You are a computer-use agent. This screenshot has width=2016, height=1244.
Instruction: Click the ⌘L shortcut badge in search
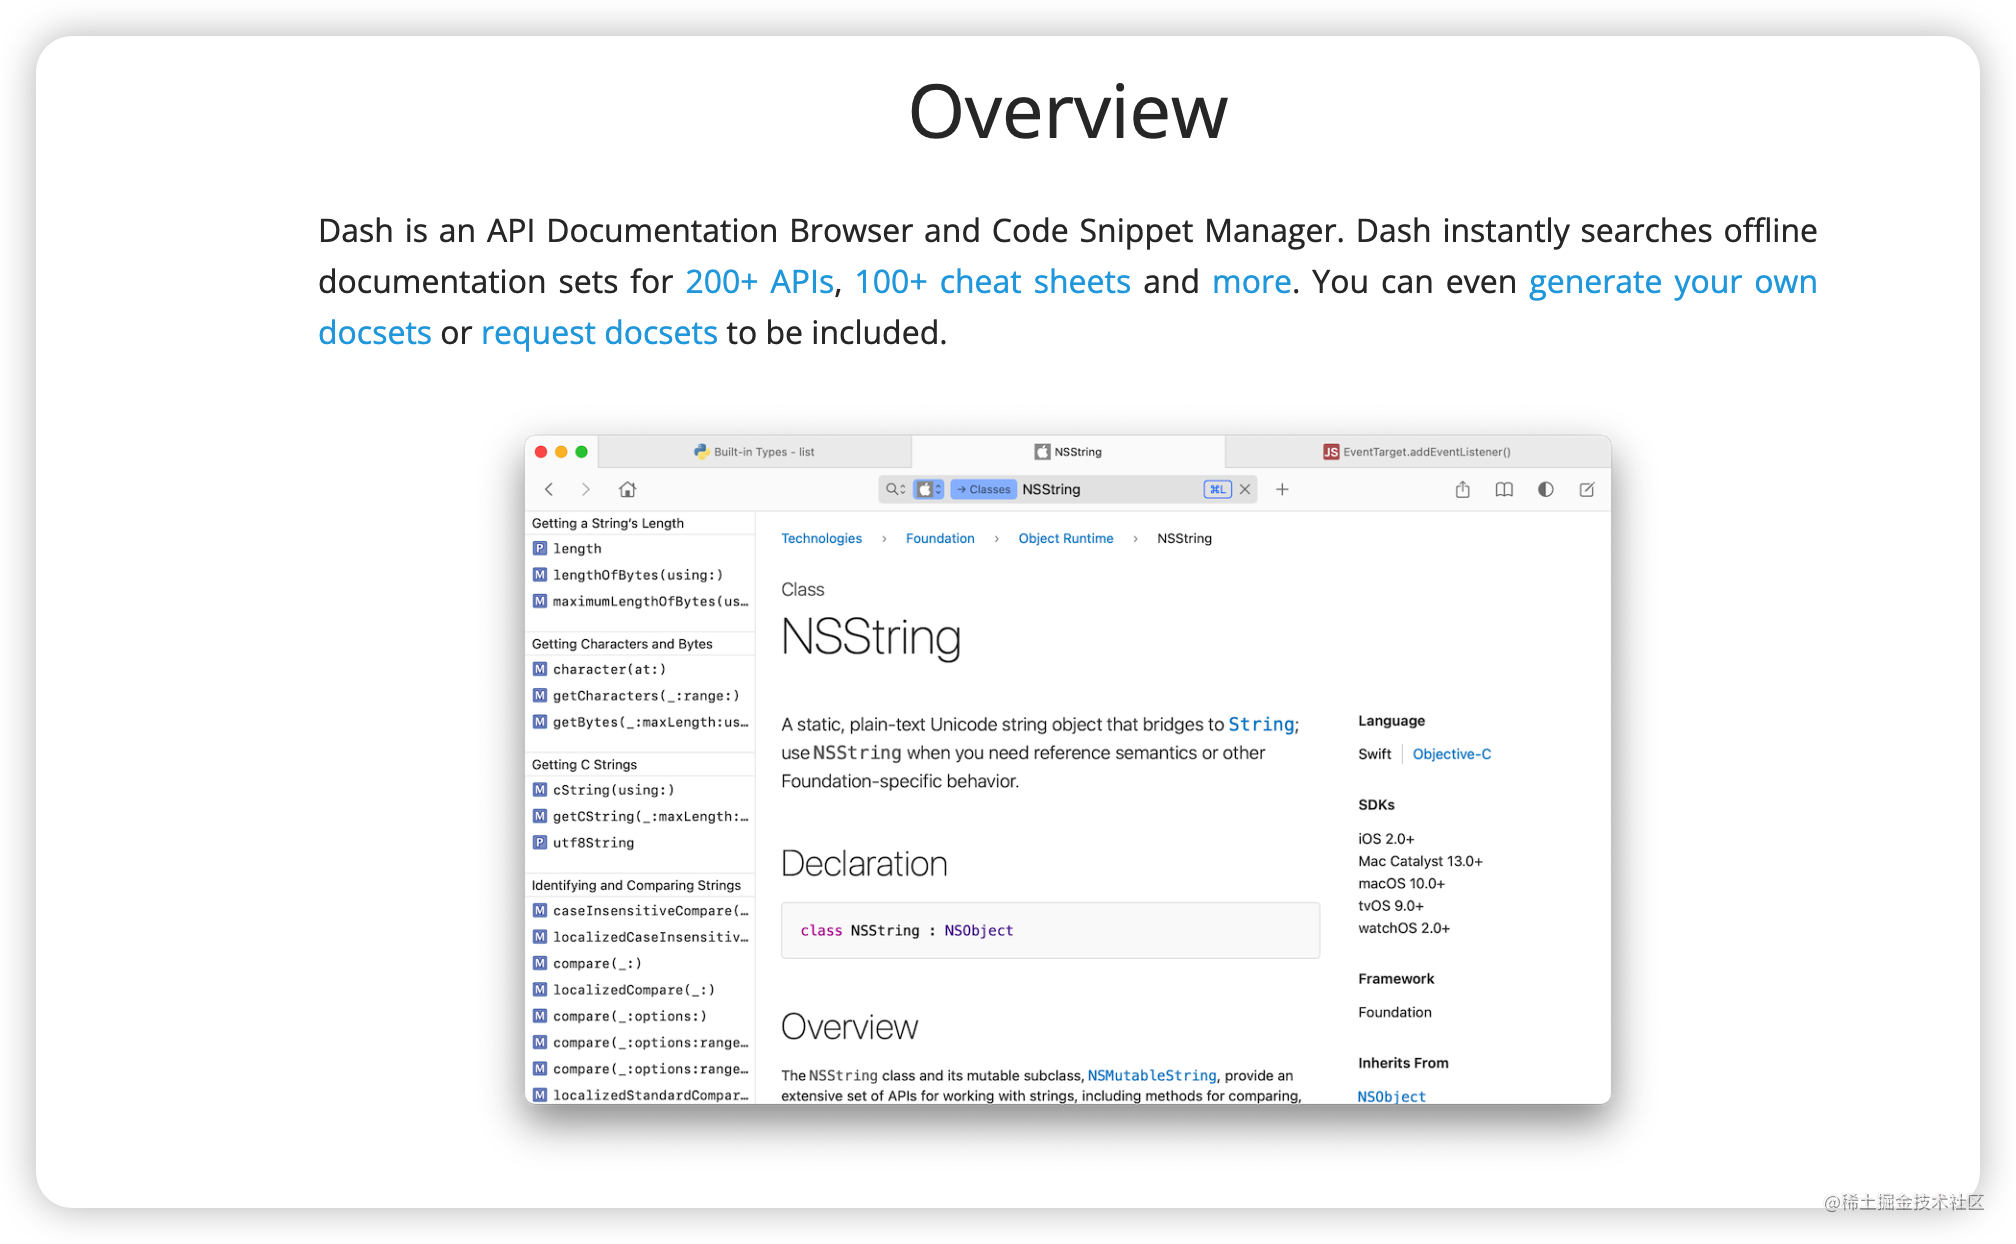(1217, 489)
